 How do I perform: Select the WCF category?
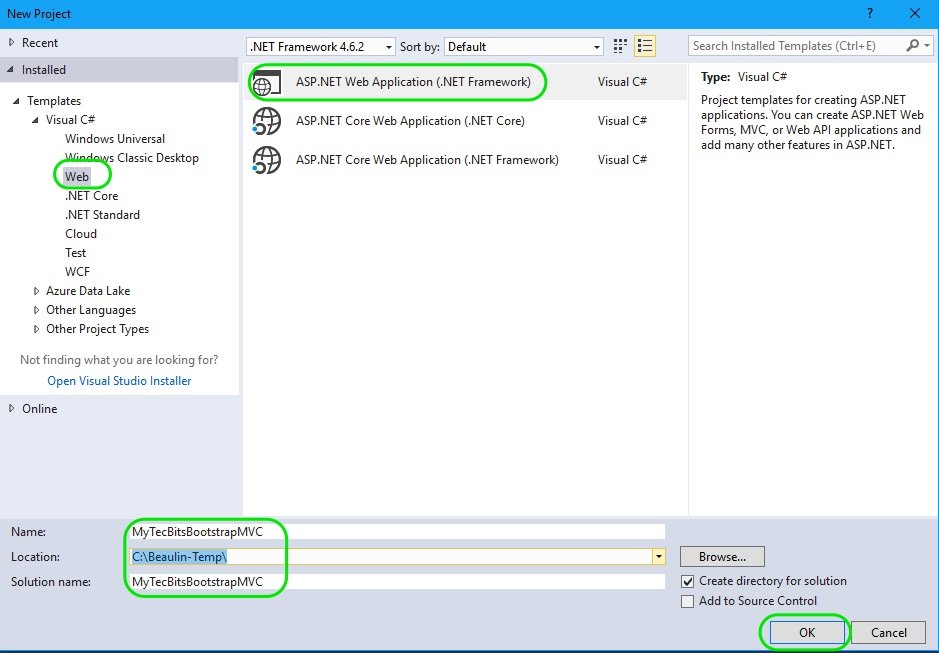(x=77, y=272)
